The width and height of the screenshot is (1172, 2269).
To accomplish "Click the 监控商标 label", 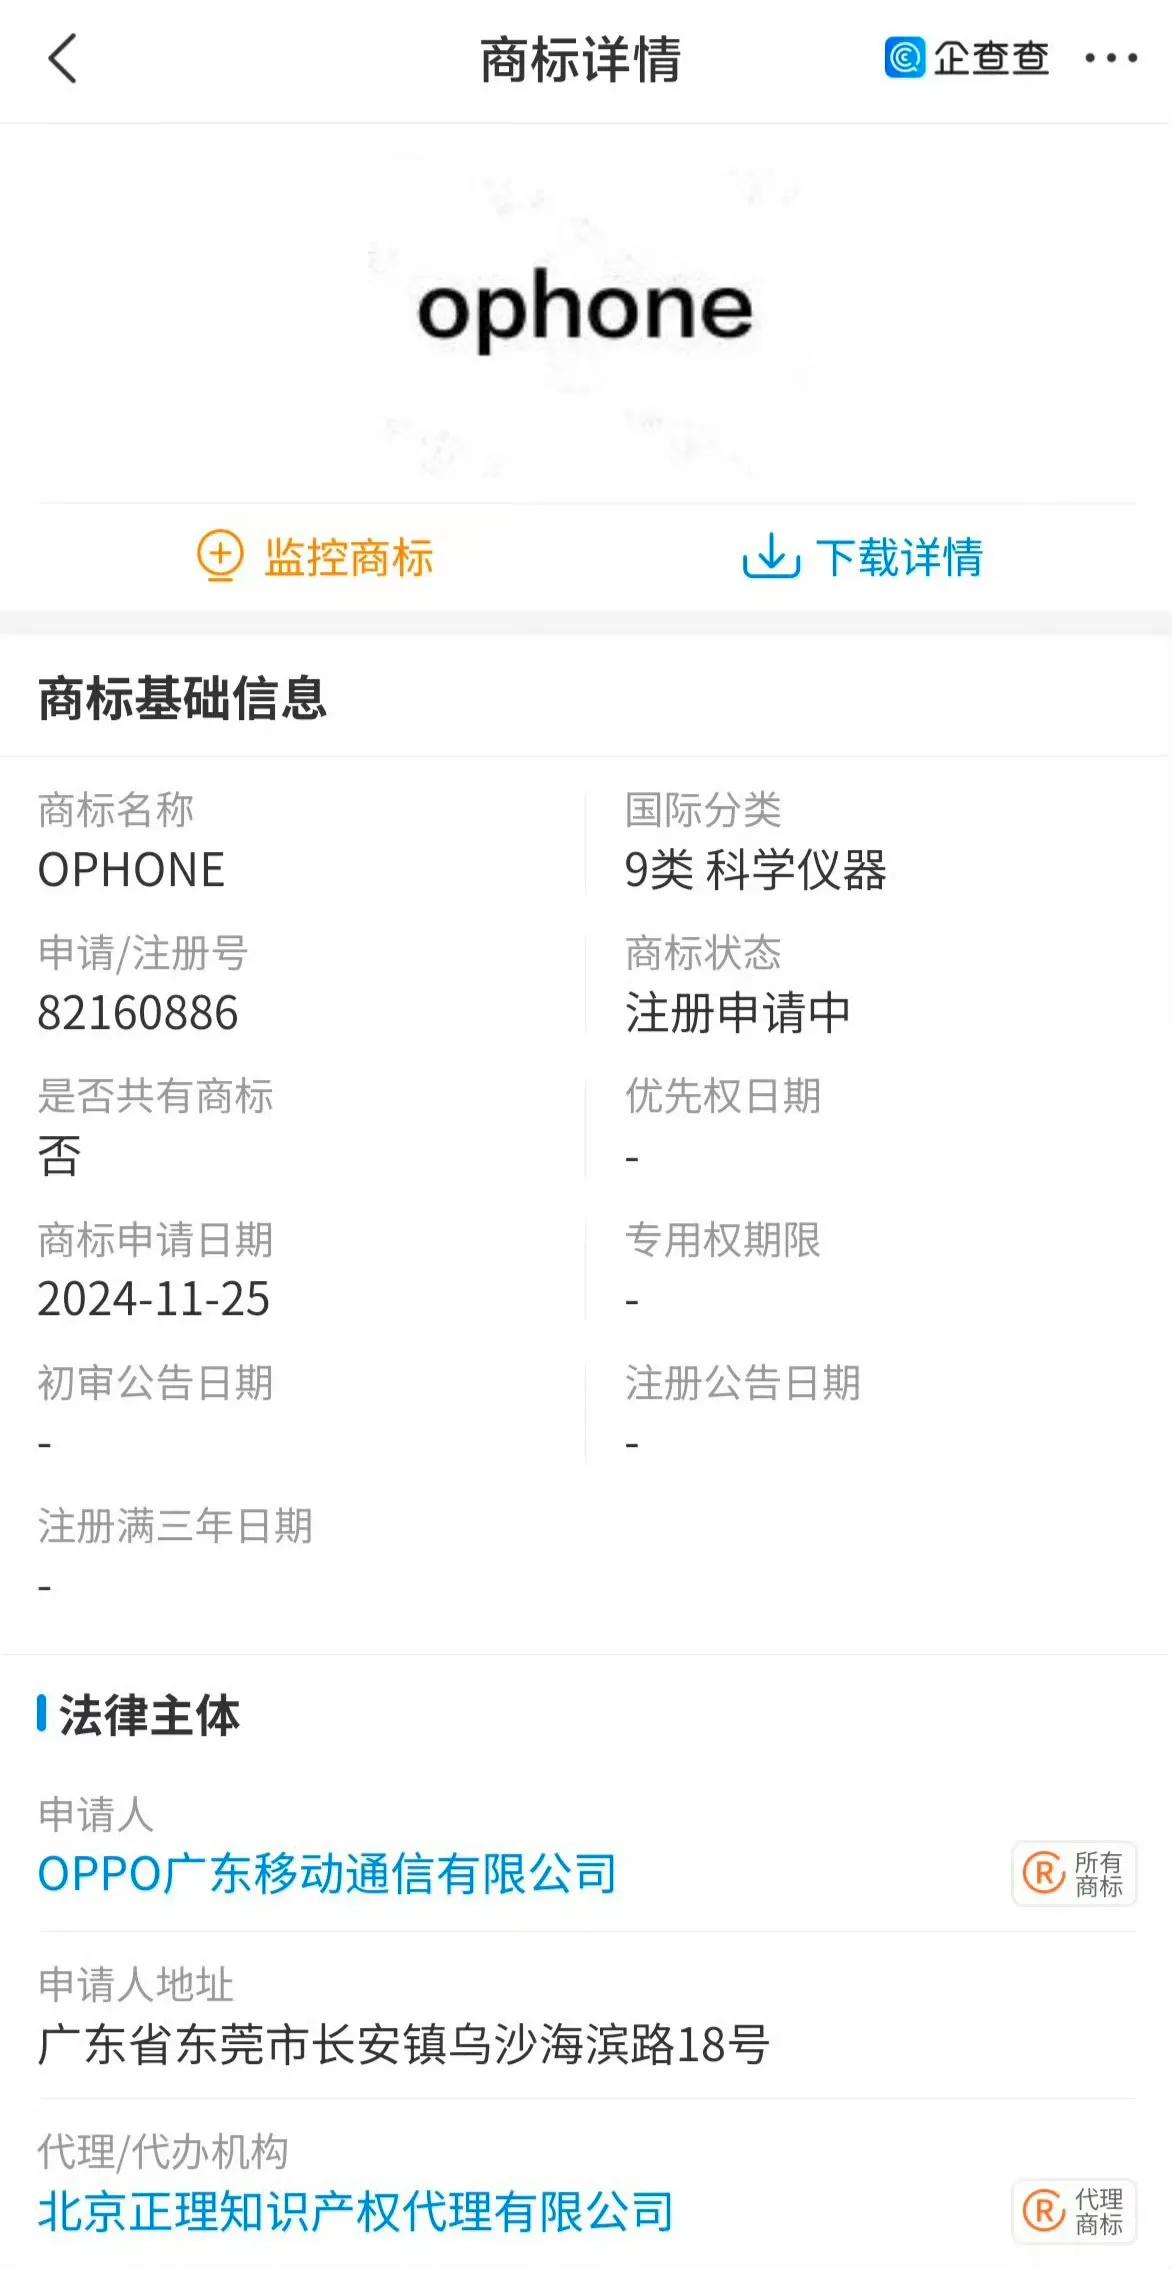I will coord(349,557).
